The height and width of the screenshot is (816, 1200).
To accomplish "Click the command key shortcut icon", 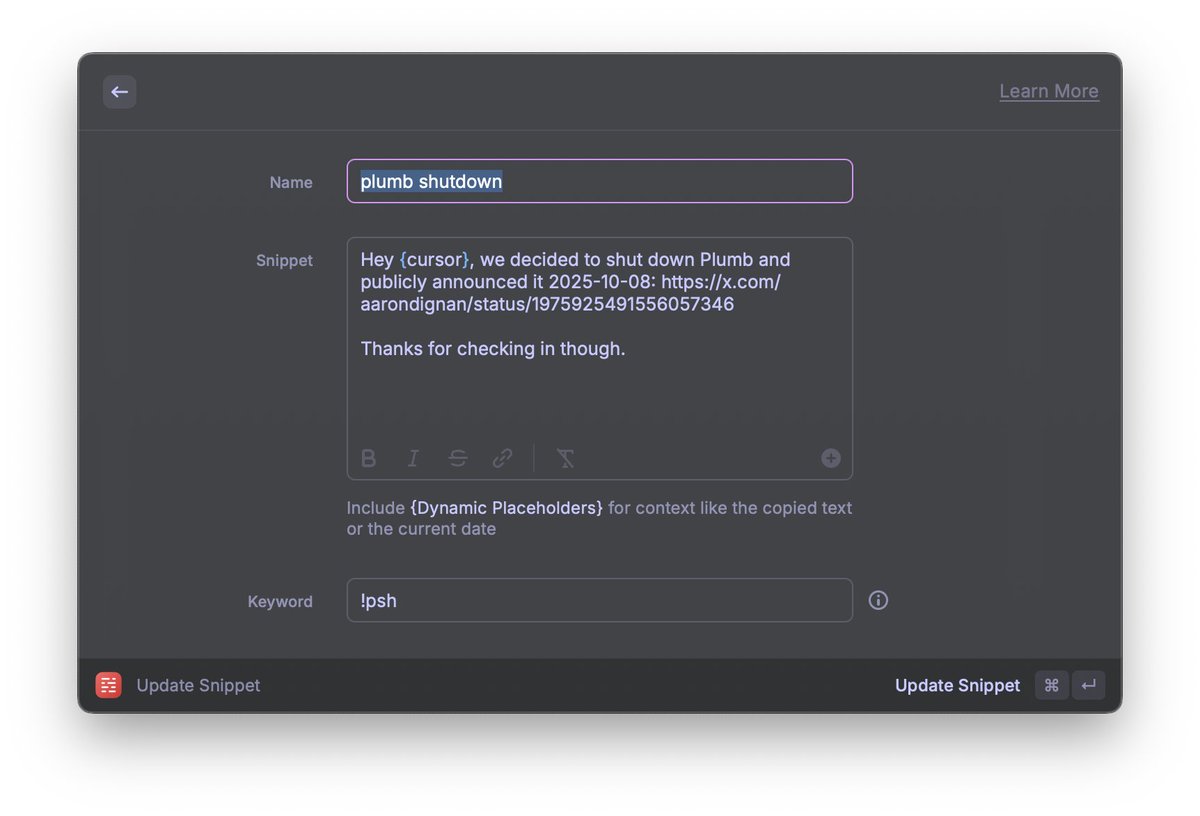I will (1051, 685).
